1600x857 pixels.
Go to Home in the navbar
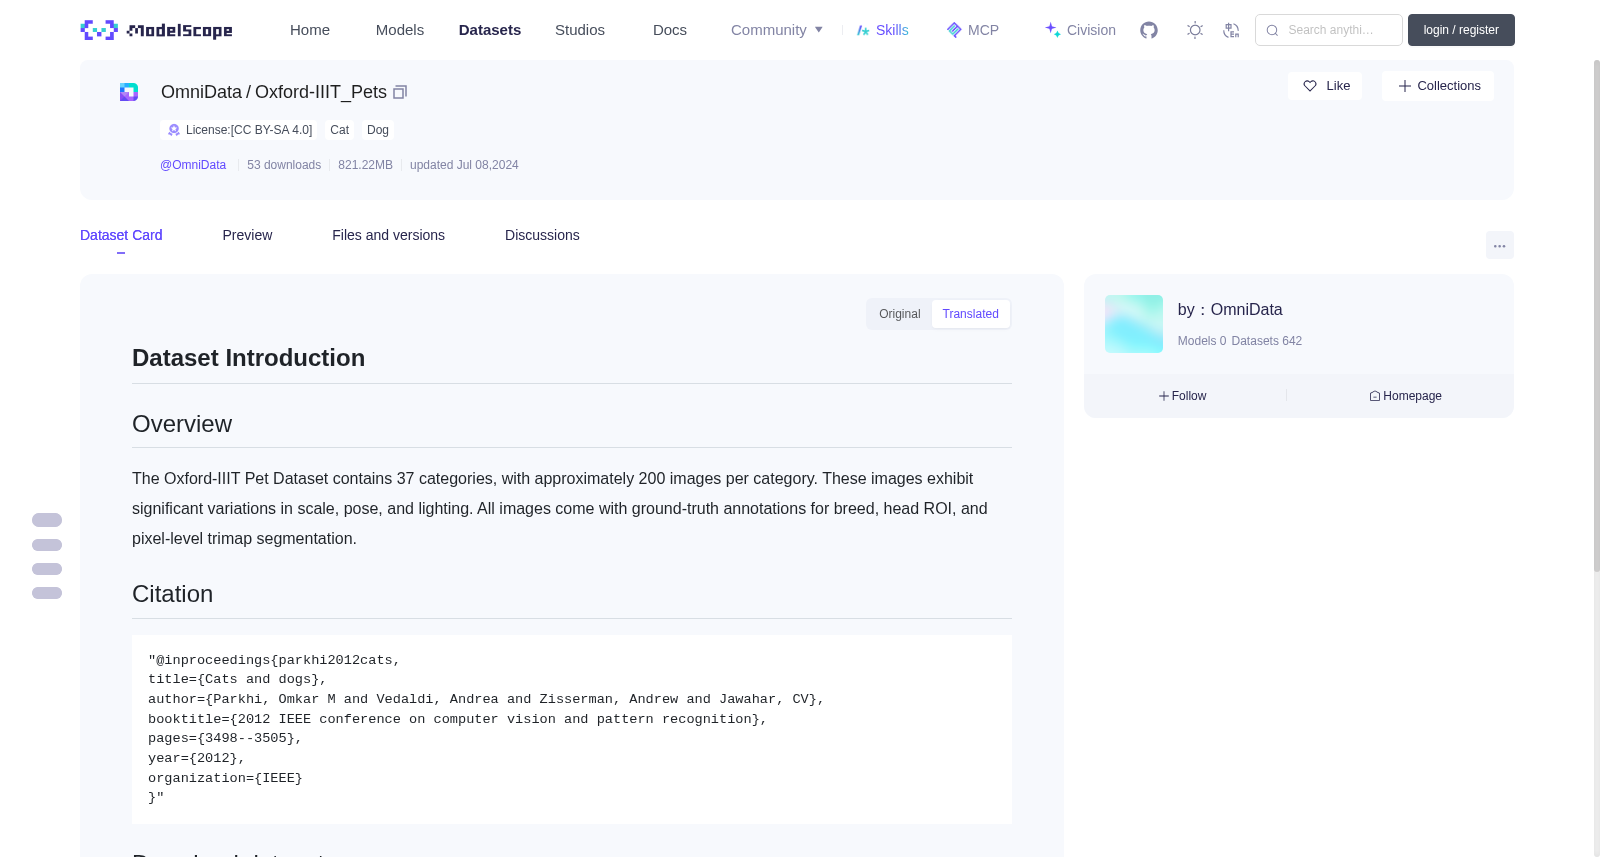pos(310,30)
